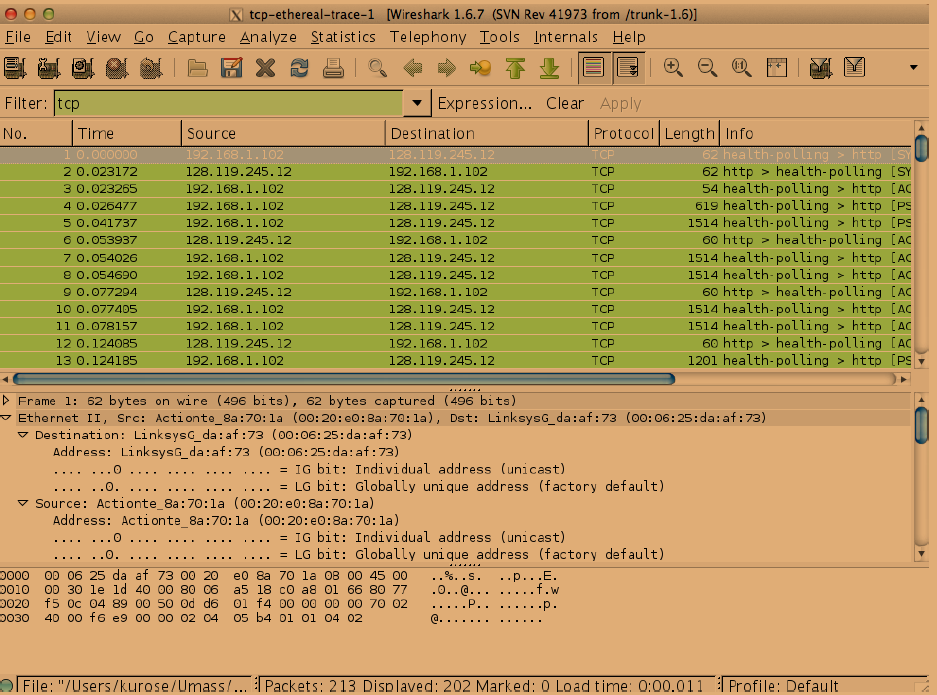Open the Telephony menu

(428, 37)
